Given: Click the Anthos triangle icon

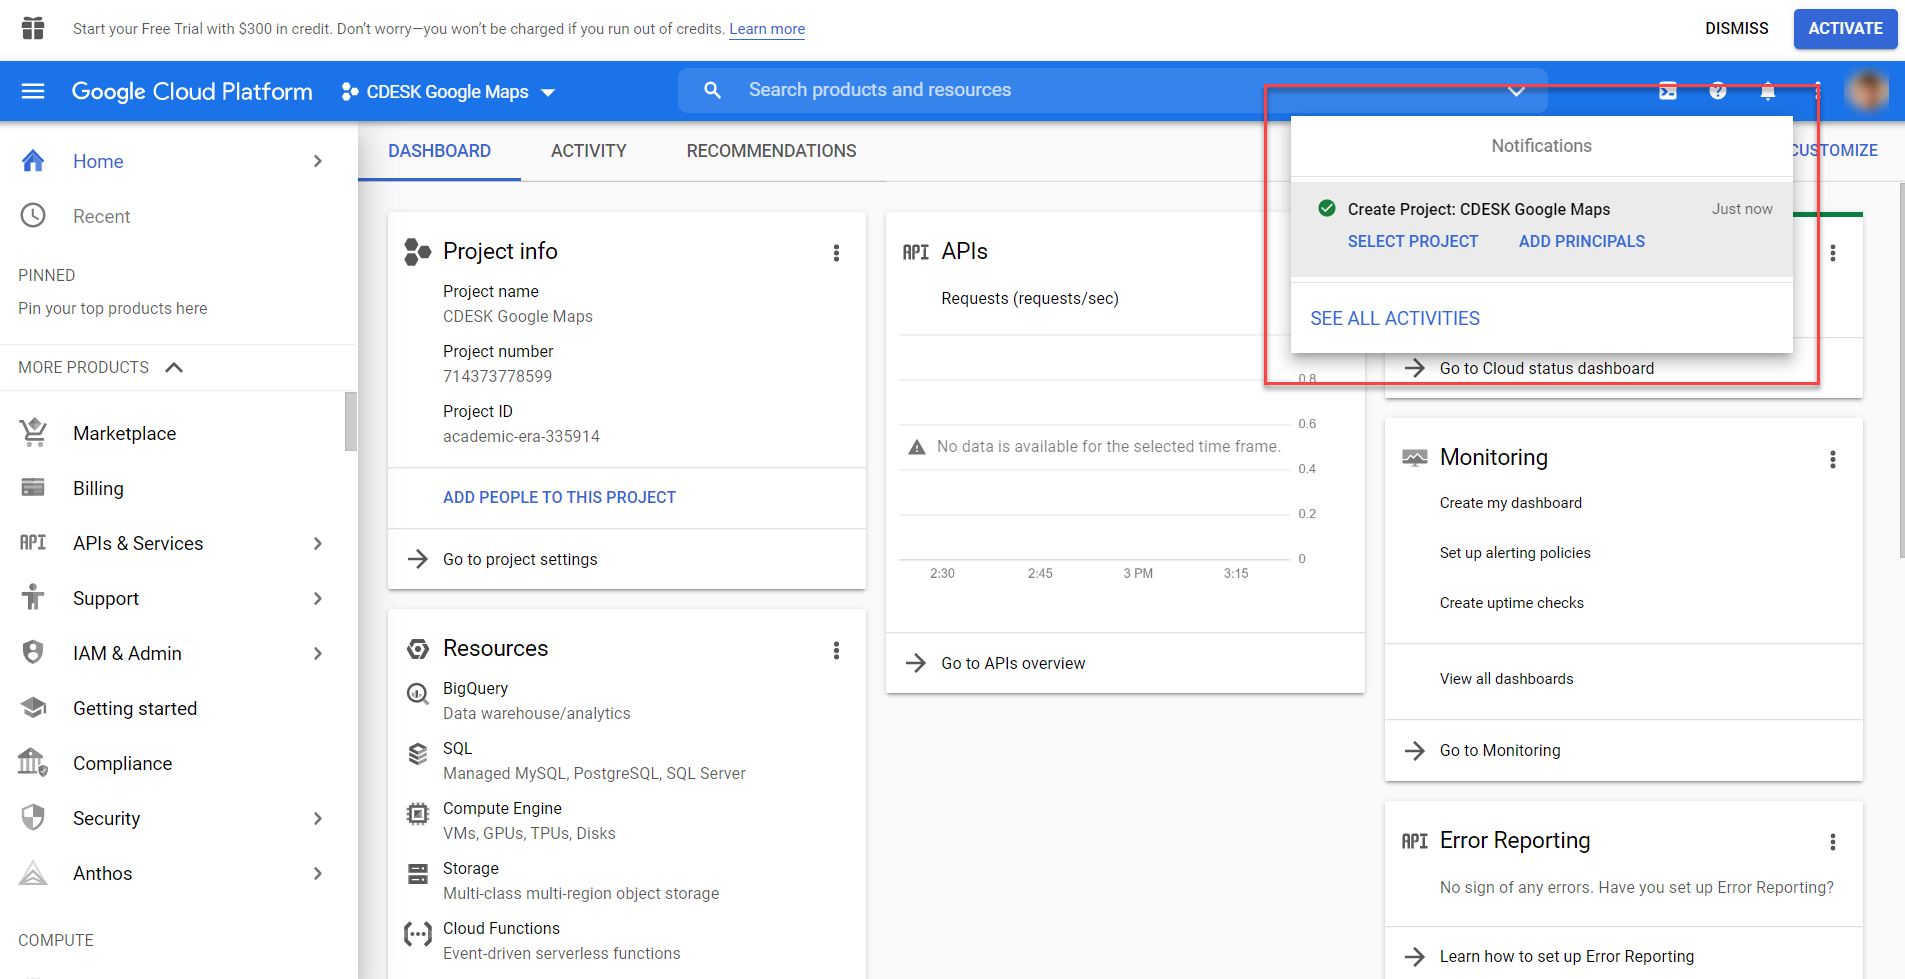Looking at the screenshot, I should [x=33, y=873].
